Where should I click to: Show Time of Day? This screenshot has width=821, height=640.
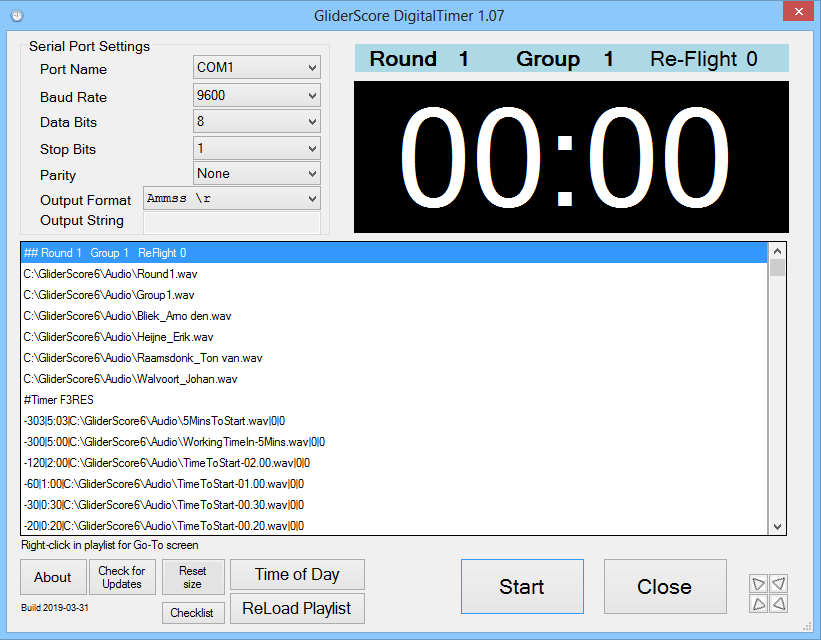297,575
